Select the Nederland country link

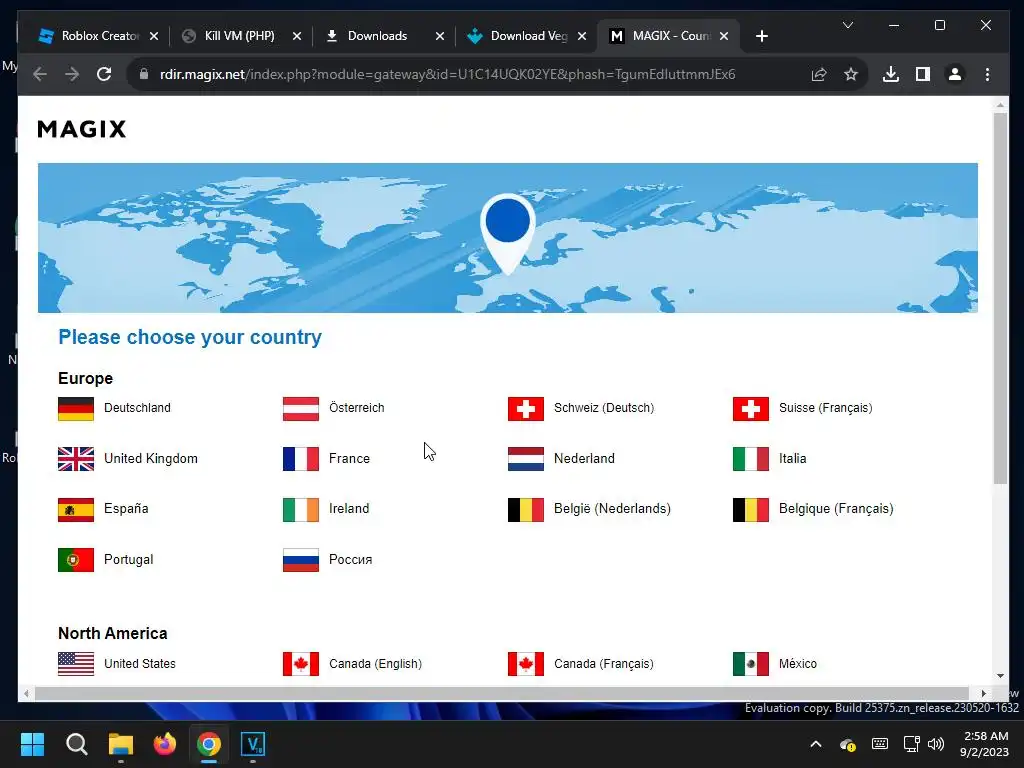point(584,458)
